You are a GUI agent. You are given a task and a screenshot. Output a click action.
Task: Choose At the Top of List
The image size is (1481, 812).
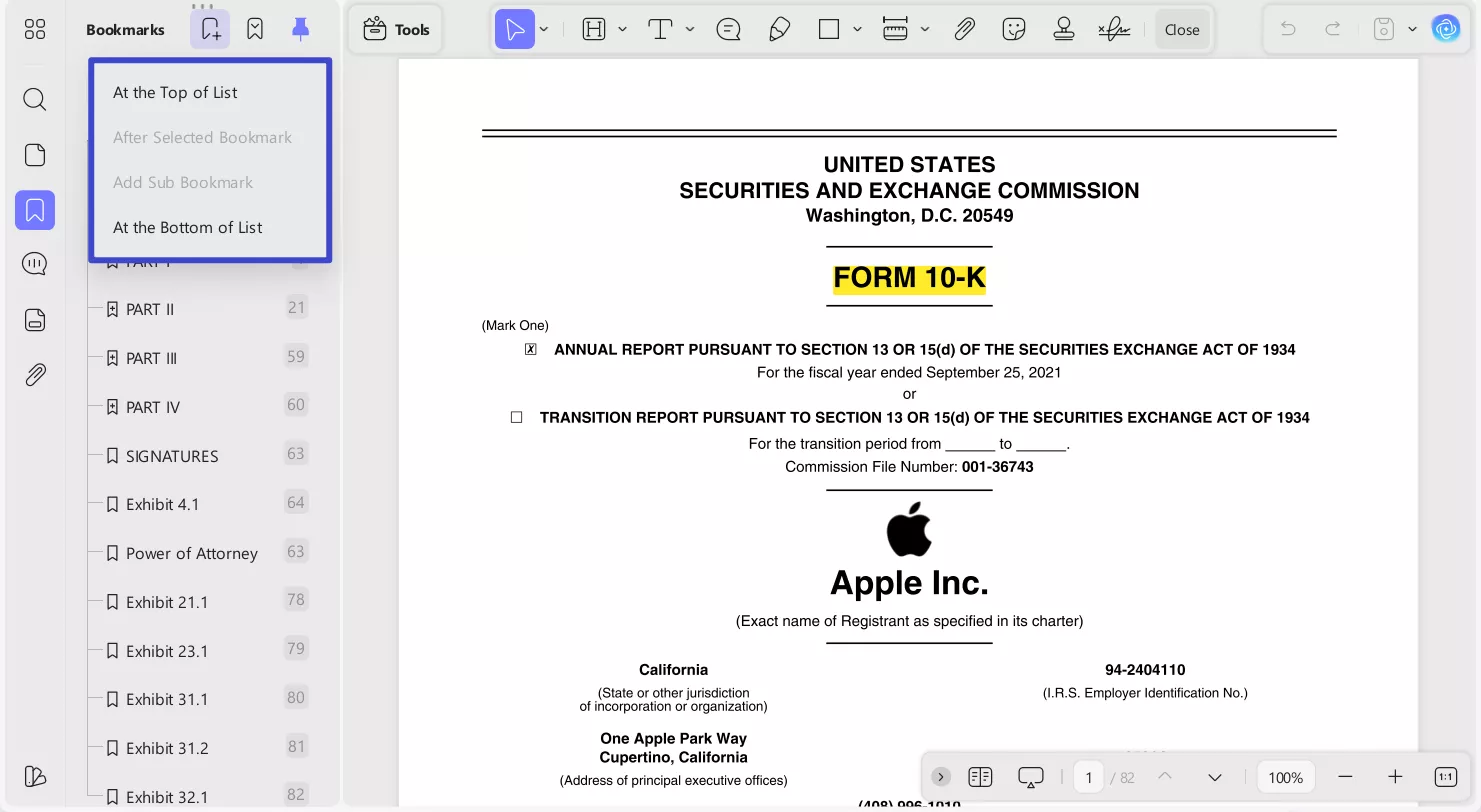(x=175, y=91)
